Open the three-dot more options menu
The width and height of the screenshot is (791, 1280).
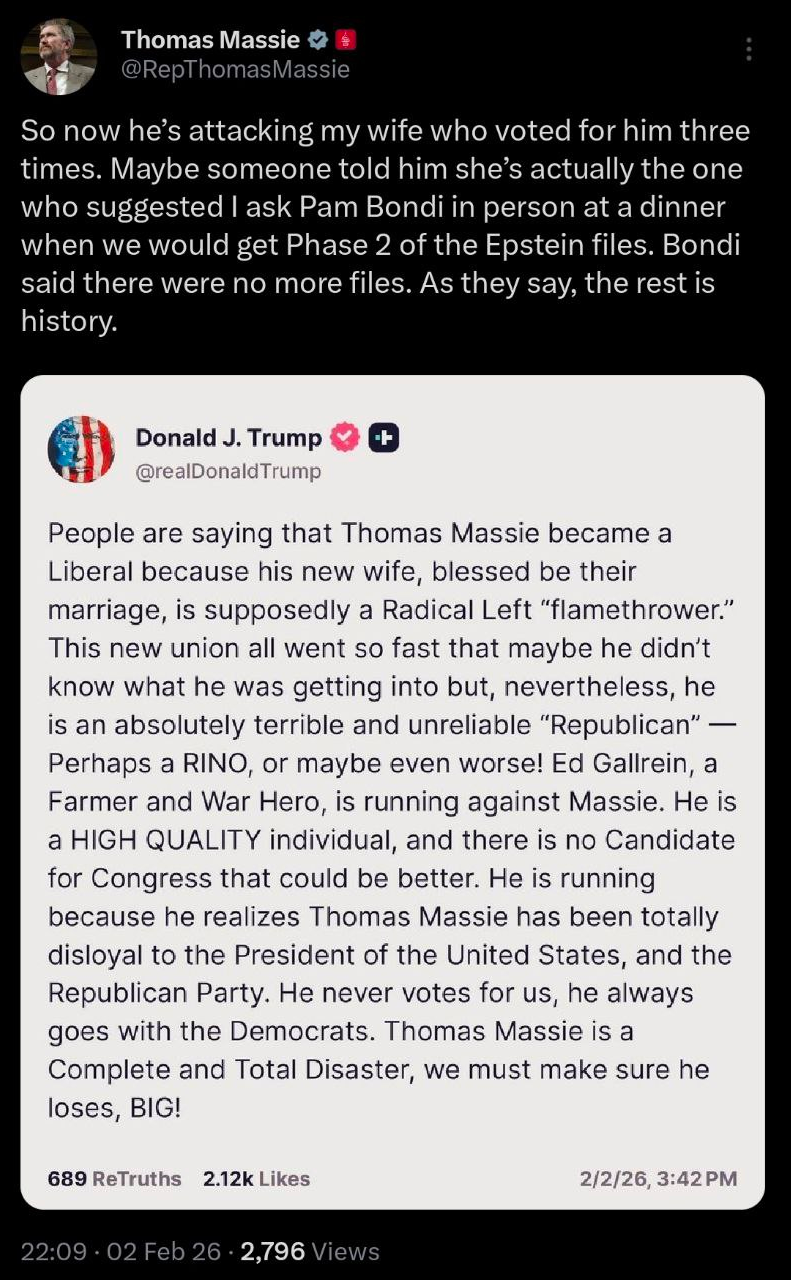(x=749, y=48)
